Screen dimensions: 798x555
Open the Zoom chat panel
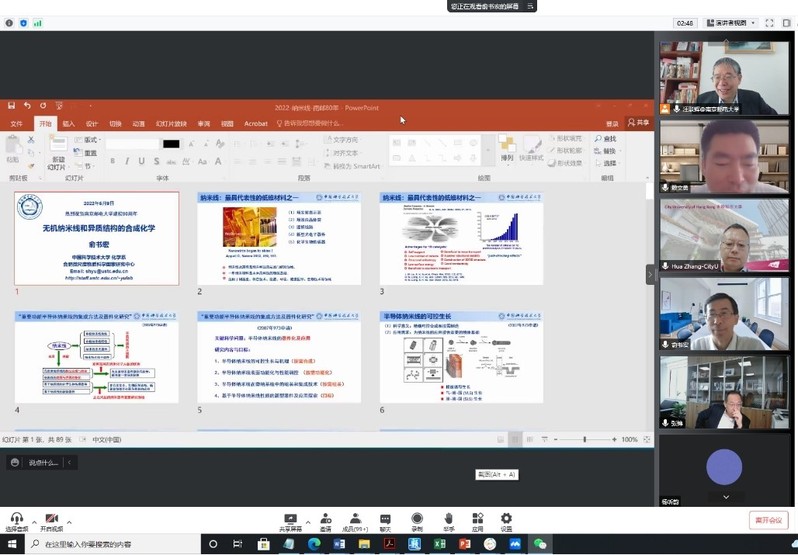tap(385, 519)
